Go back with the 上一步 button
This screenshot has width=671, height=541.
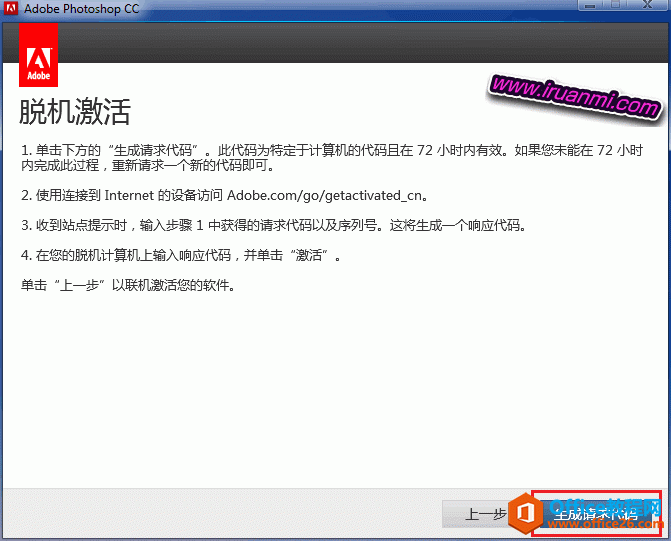coord(487,514)
